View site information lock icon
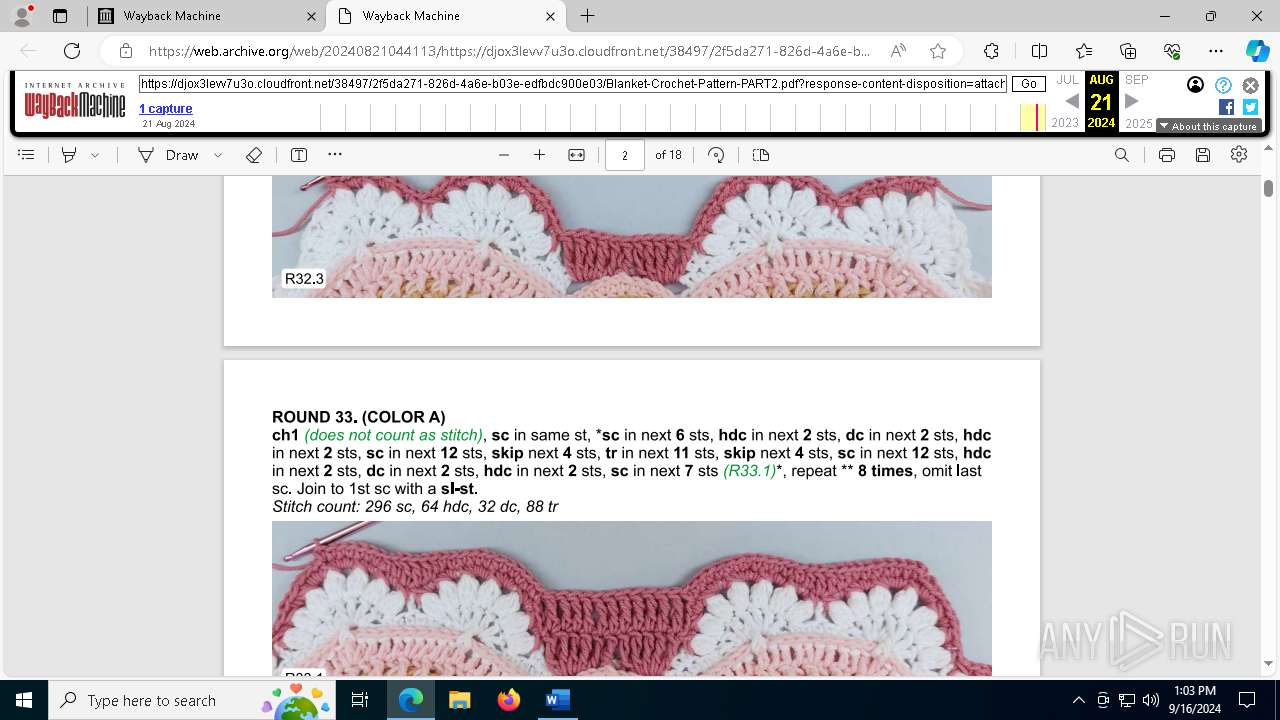1280x720 pixels. 125,51
